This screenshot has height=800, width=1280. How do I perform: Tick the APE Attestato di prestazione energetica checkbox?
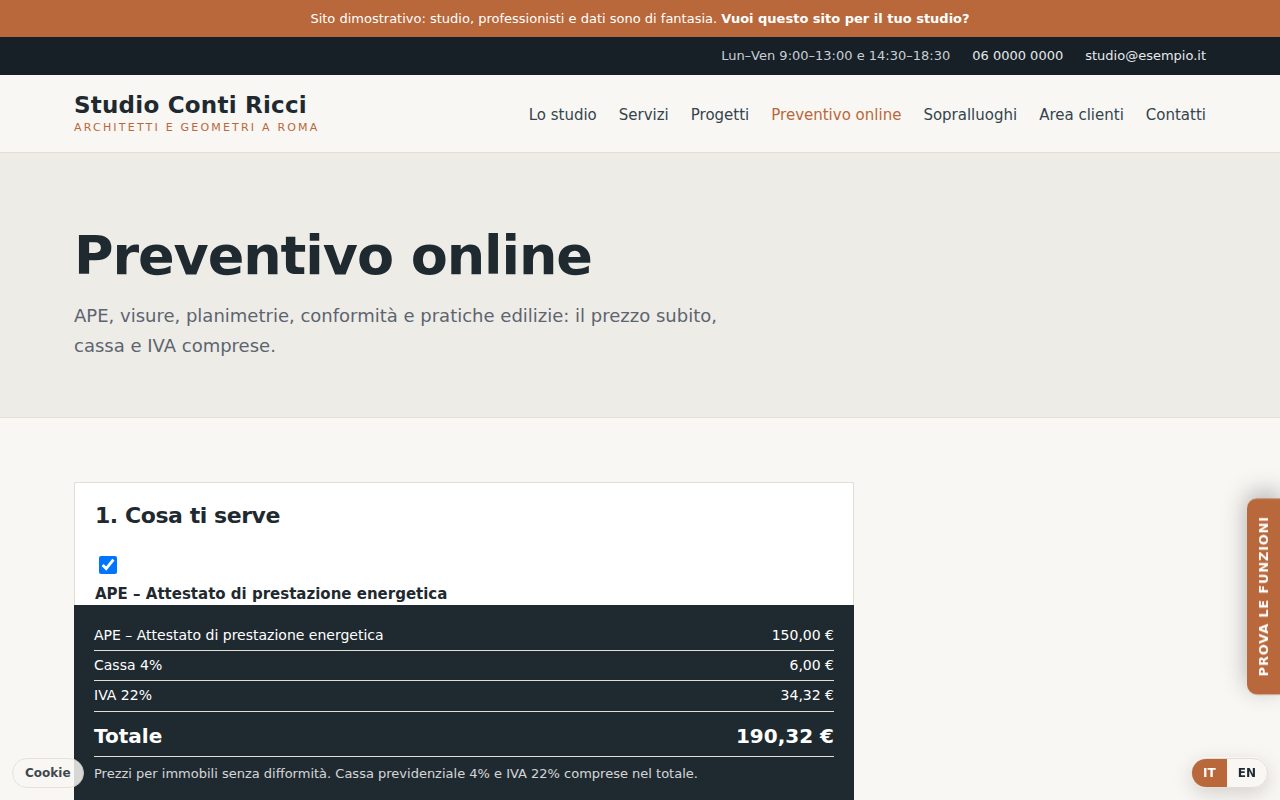click(x=108, y=565)
